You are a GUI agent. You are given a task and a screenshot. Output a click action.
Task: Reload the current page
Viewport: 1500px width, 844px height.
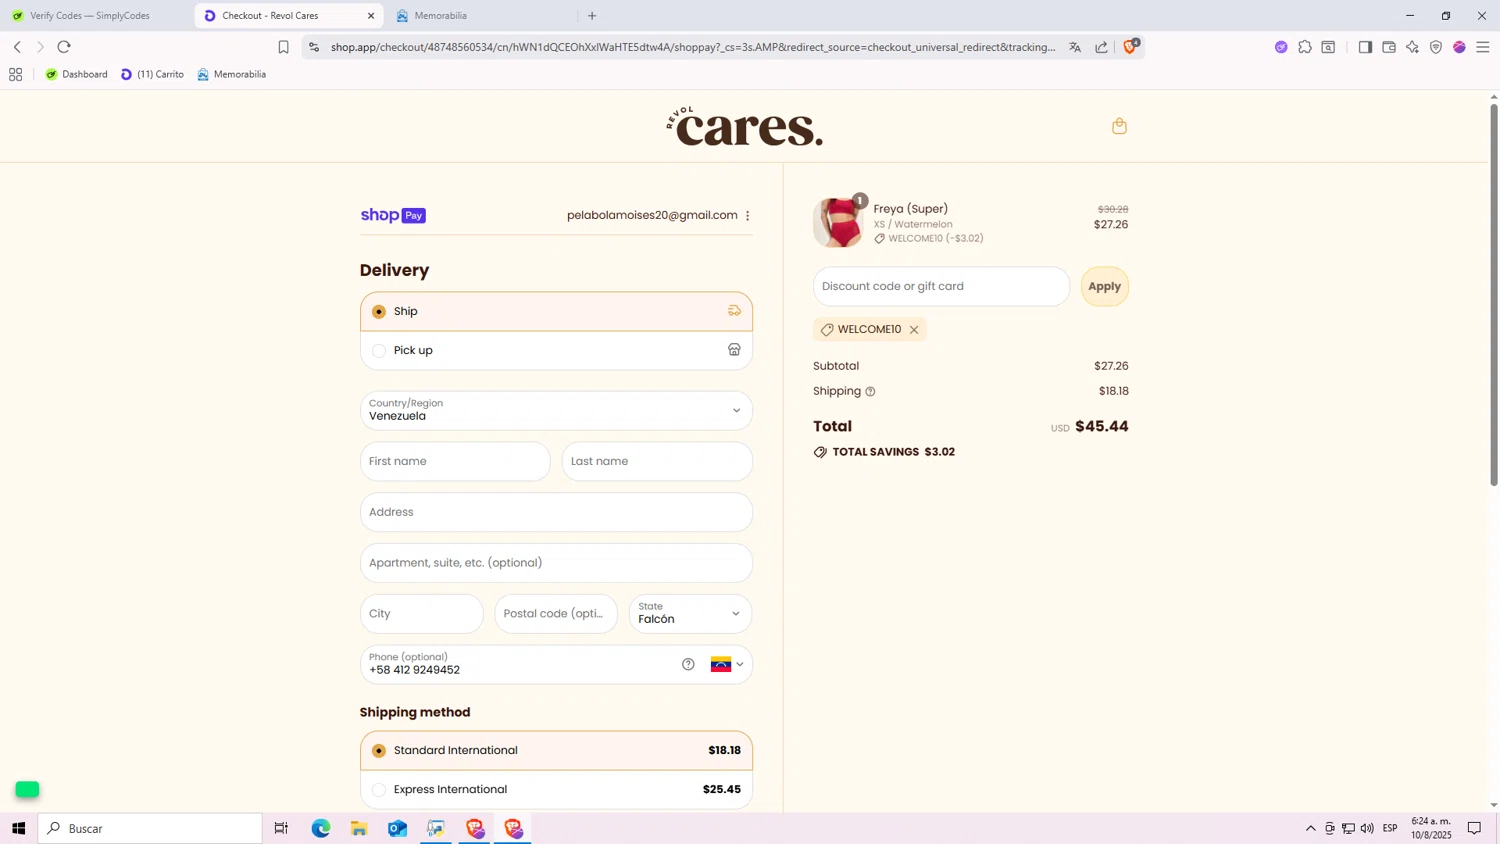tap(64, 47)
